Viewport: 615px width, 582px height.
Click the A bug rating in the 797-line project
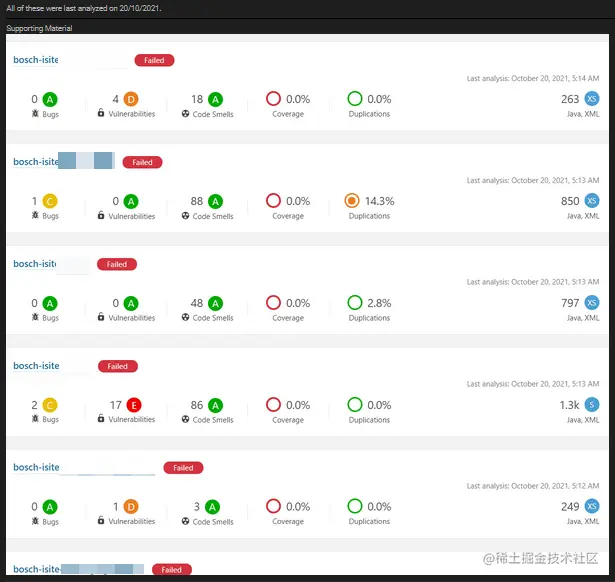[50, 303]
